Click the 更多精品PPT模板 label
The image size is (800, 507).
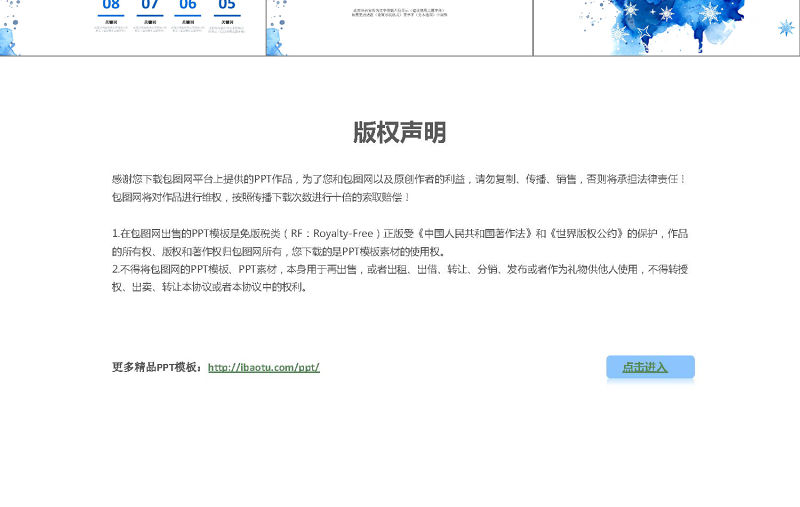[x=157, y=368]
